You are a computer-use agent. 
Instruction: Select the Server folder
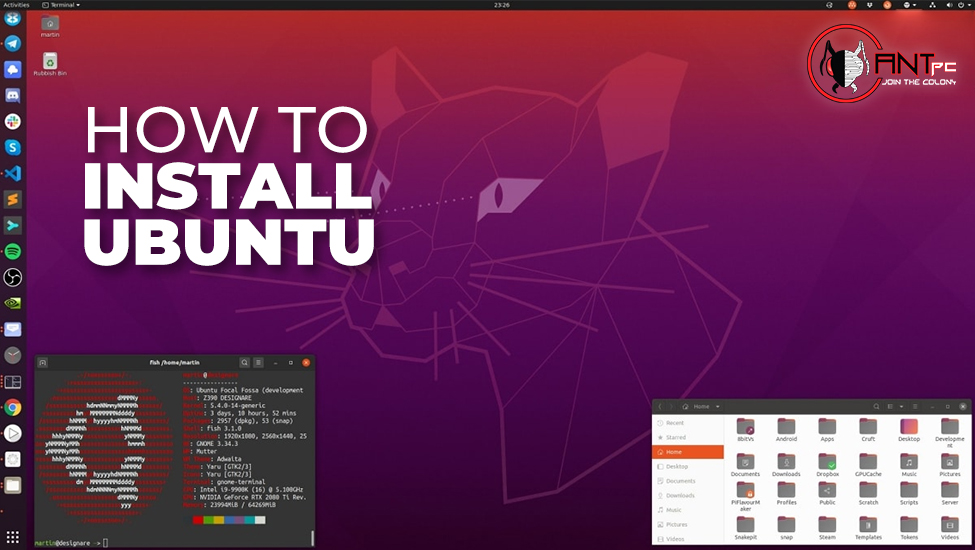pyautogui.click(x=950, y=493)
